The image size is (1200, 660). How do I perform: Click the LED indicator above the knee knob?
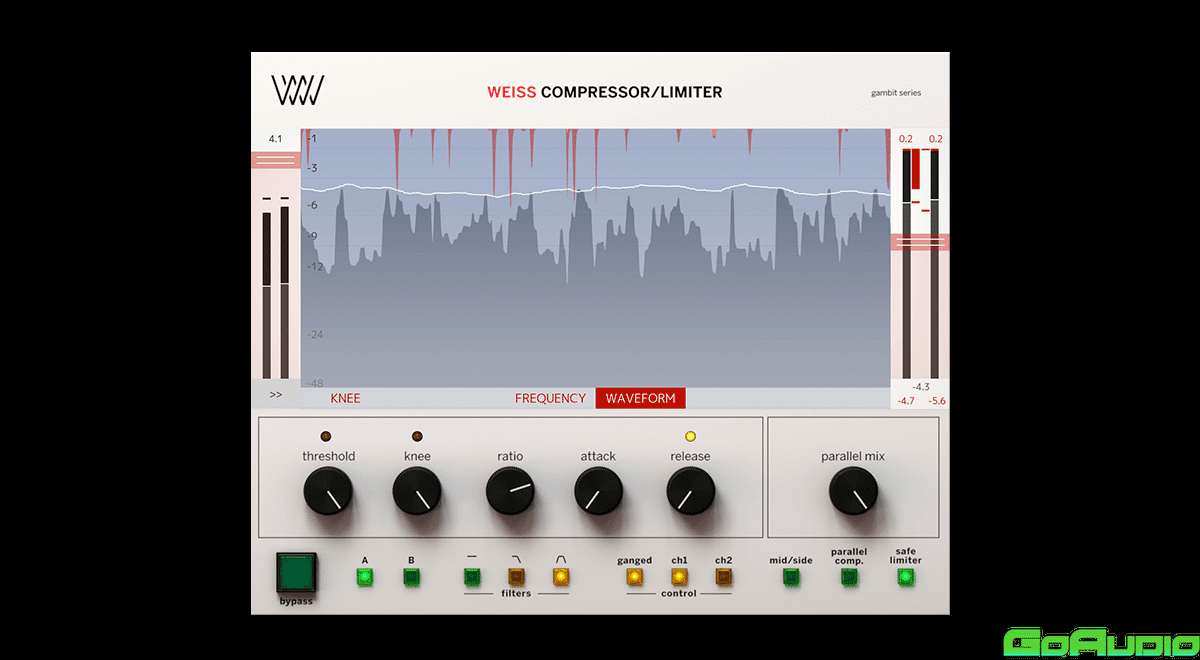click(x=417, y=436)
